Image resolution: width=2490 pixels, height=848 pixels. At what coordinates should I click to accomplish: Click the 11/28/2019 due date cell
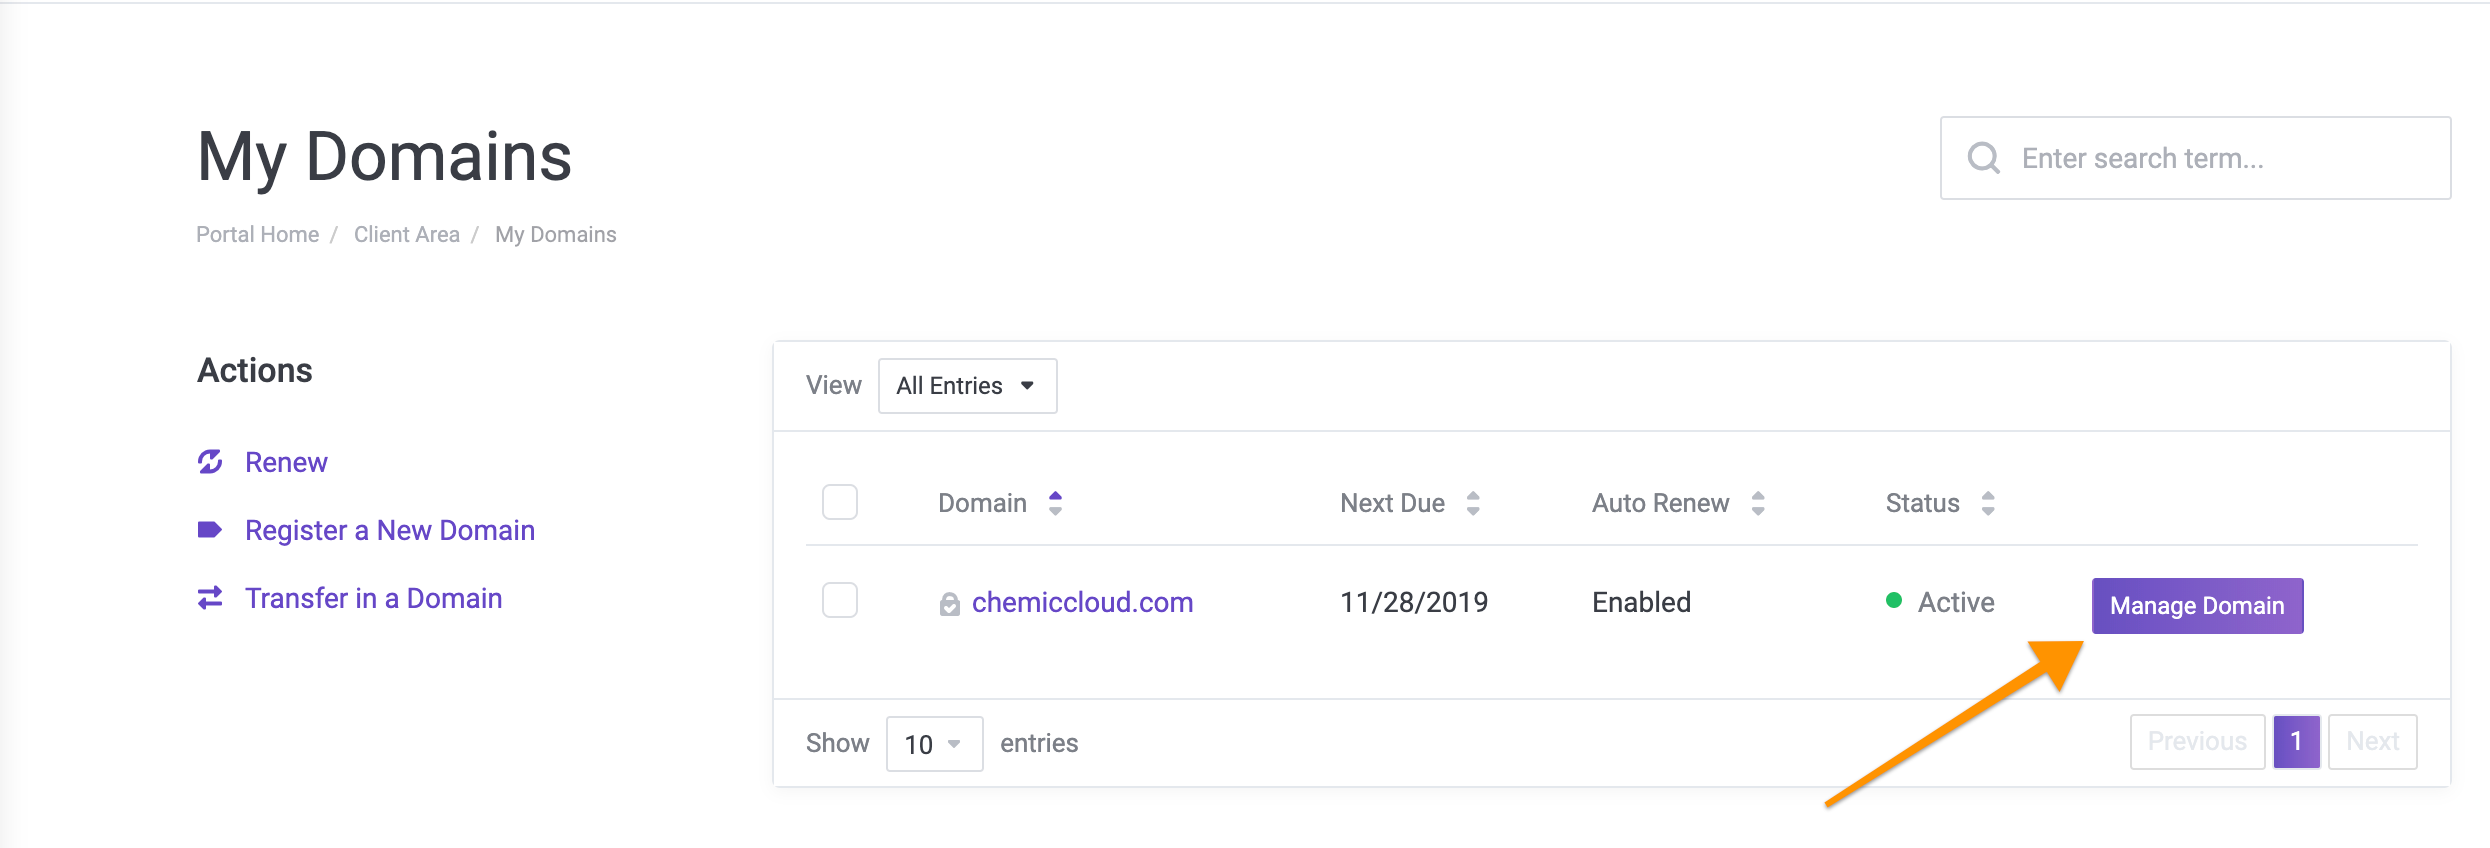pos(1414,602)
